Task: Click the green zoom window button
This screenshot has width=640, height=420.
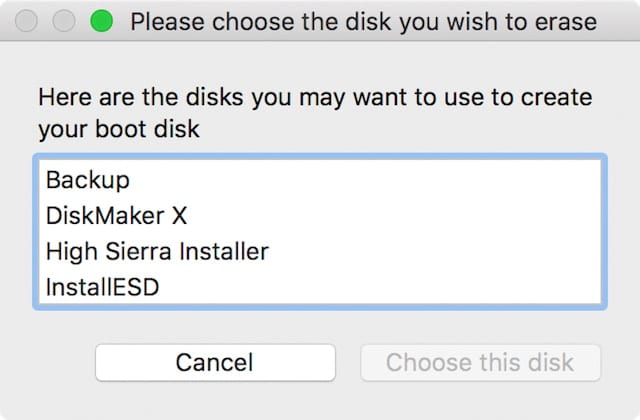Action: (x=102, y=21)
